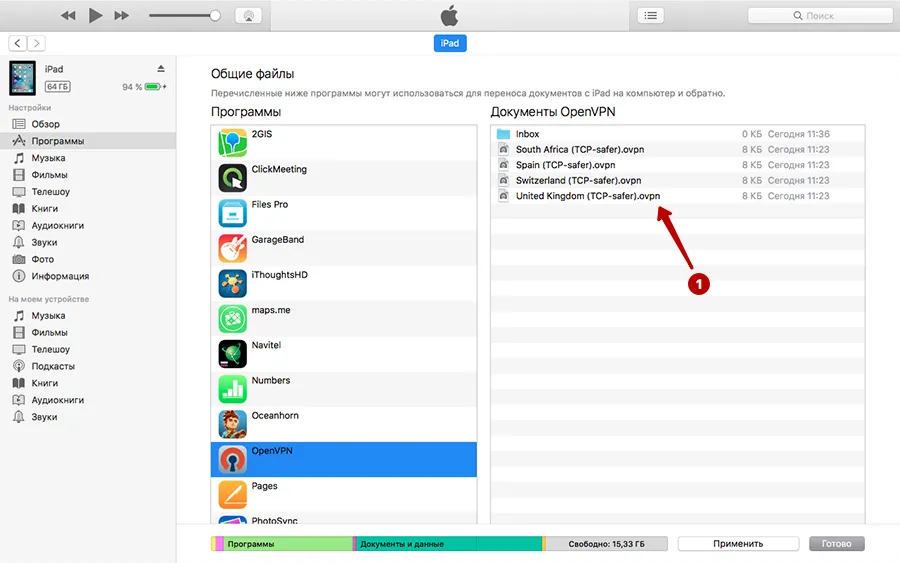Viewport: 900px width, 563px height.
Task: Open Фильмы under На моем устройстве
Action: (49, 332)
